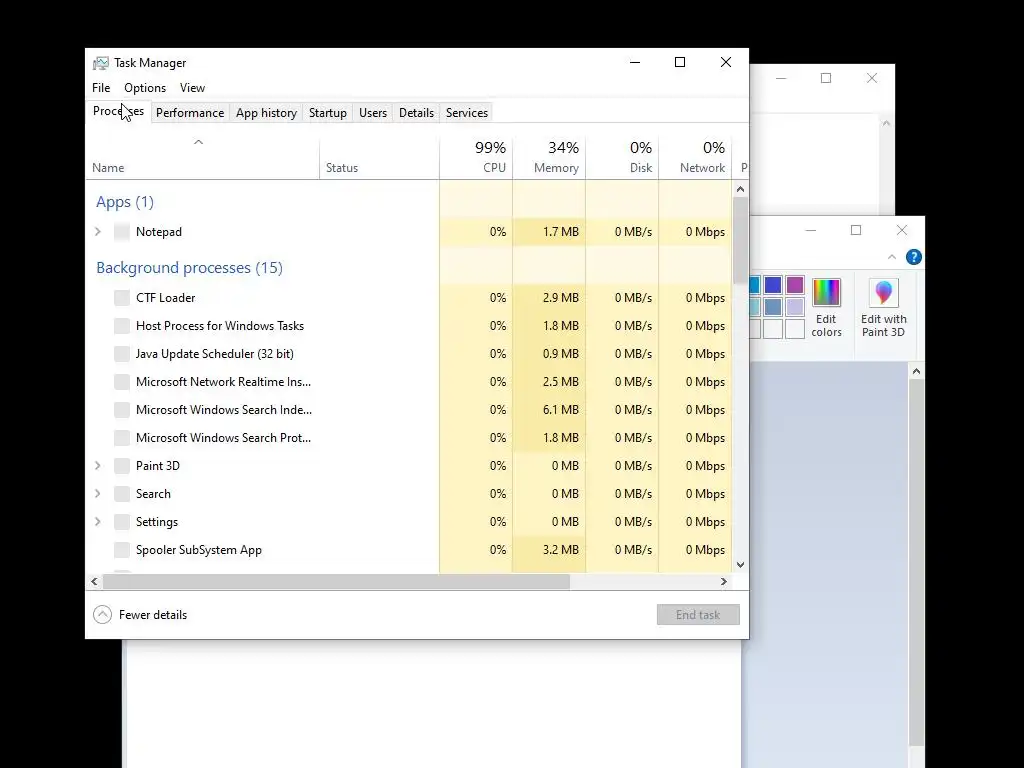Image resolution: width=1024 pixels, height=768 pixels.
Task: Click the 6.1 MB memory value
Action: pyautogui.click(x=560, y=409)
